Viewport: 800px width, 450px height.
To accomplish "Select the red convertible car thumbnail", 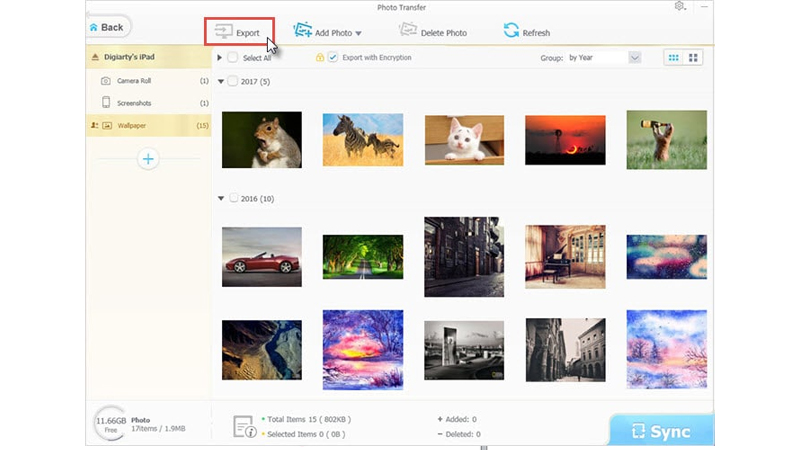I will 261,256.
